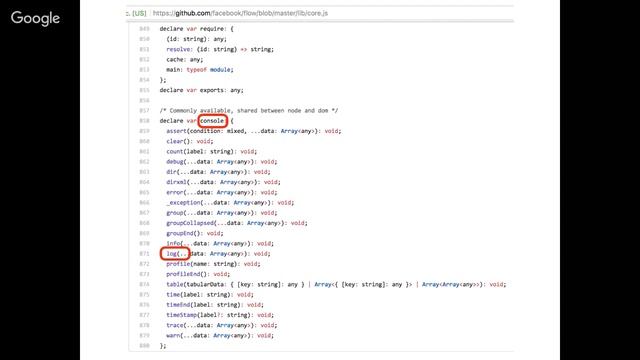Screen dimensions: 640x360
Task: Click the github.com address bar URL
Action: pyautogui.click(x=240, y=13)
